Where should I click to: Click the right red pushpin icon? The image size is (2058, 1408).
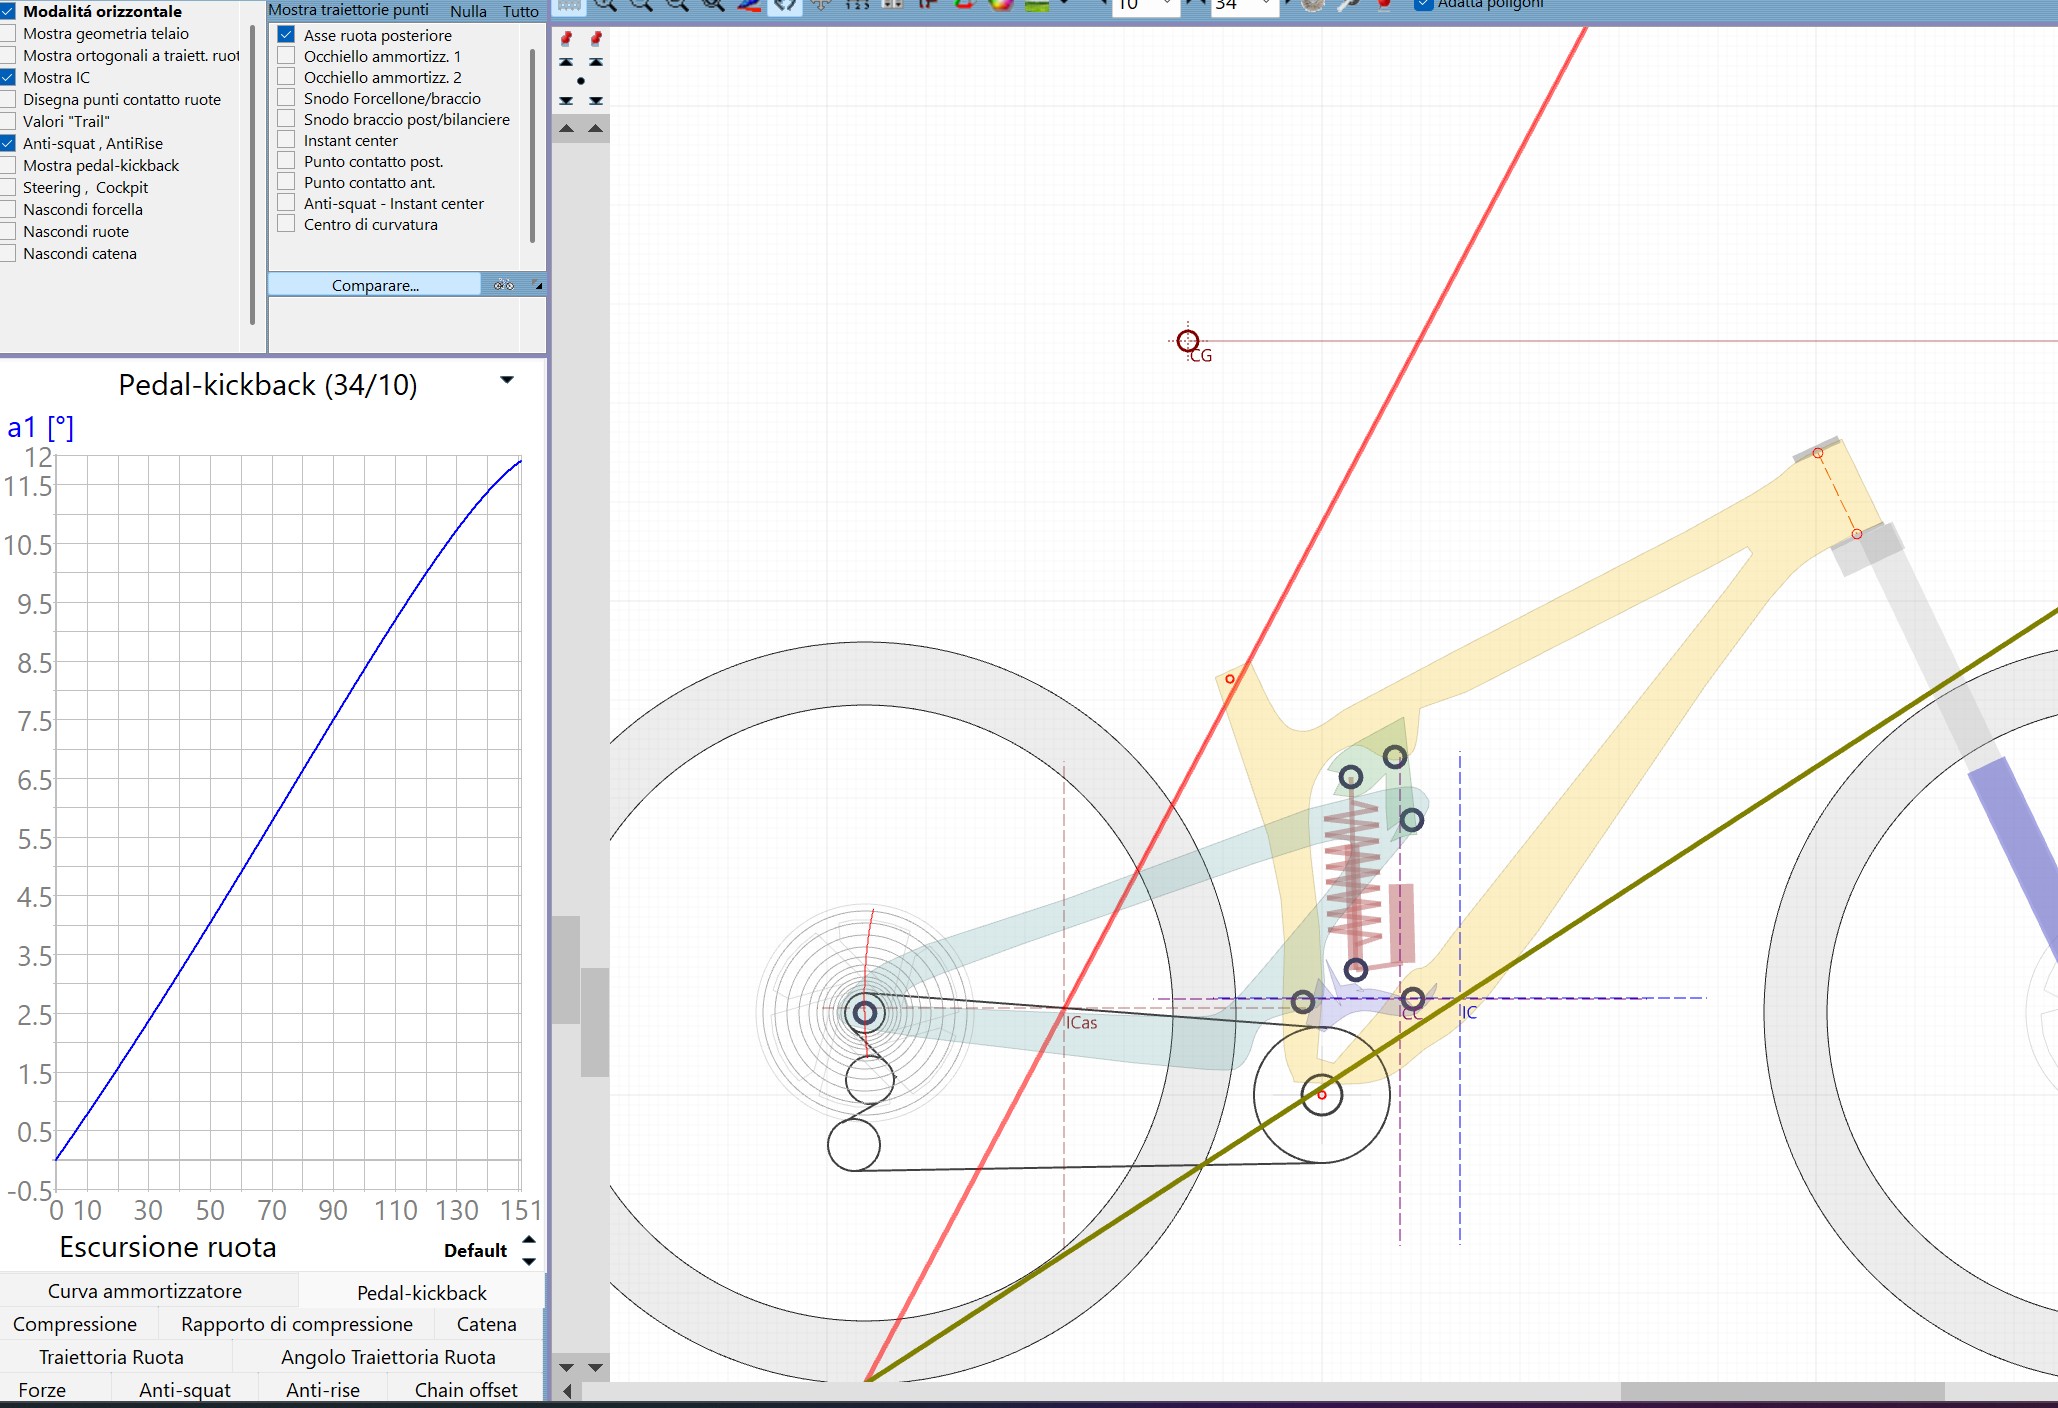tap(596, 39)
